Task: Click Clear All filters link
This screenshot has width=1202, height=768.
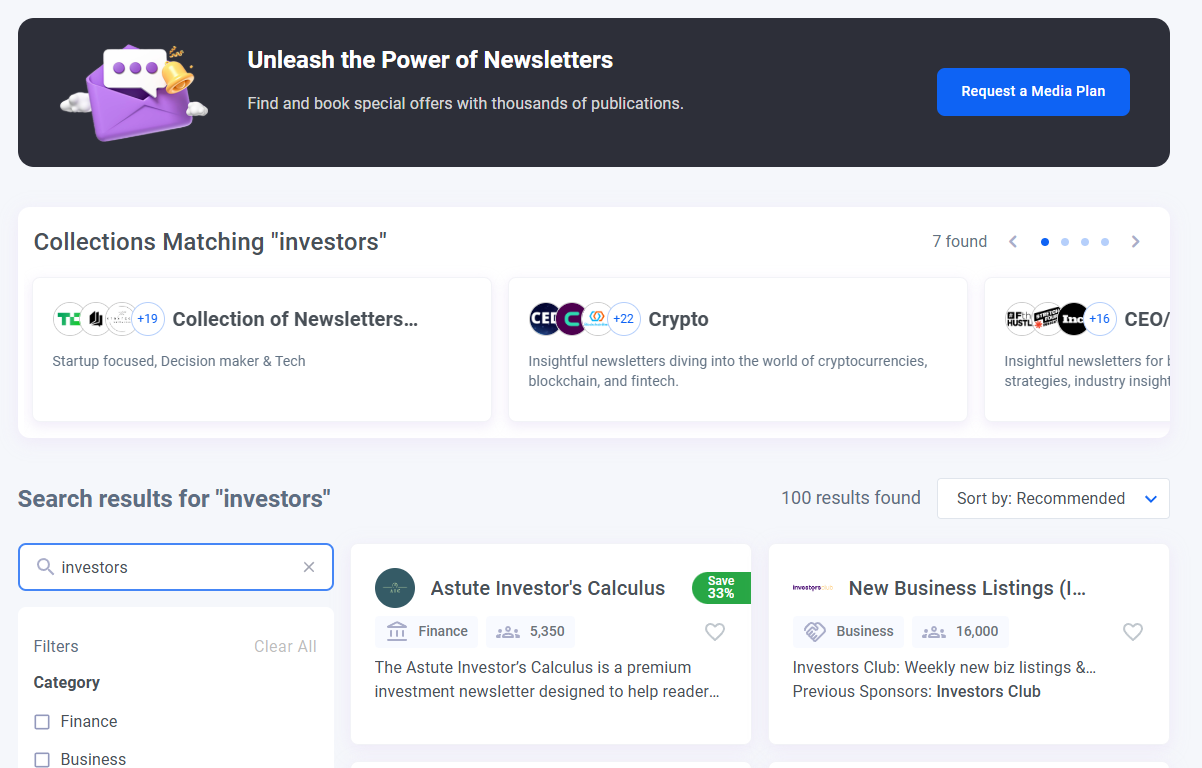Action: (x=285, y=647)
